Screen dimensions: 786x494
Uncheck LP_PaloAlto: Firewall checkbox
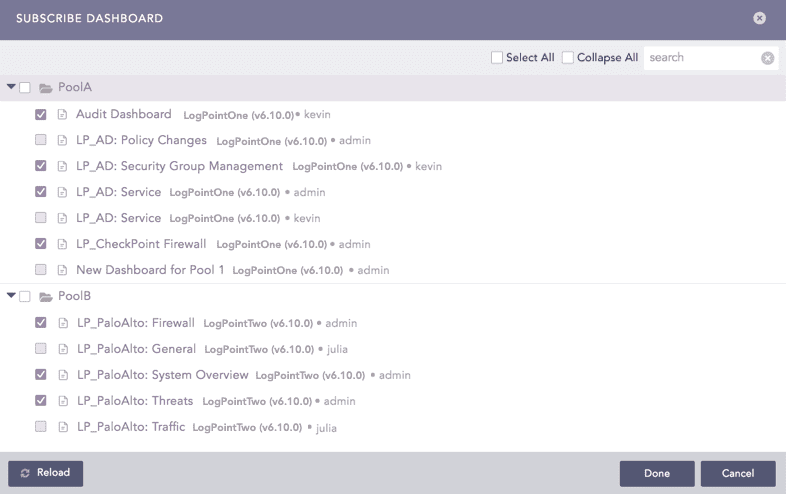(41, 322)
